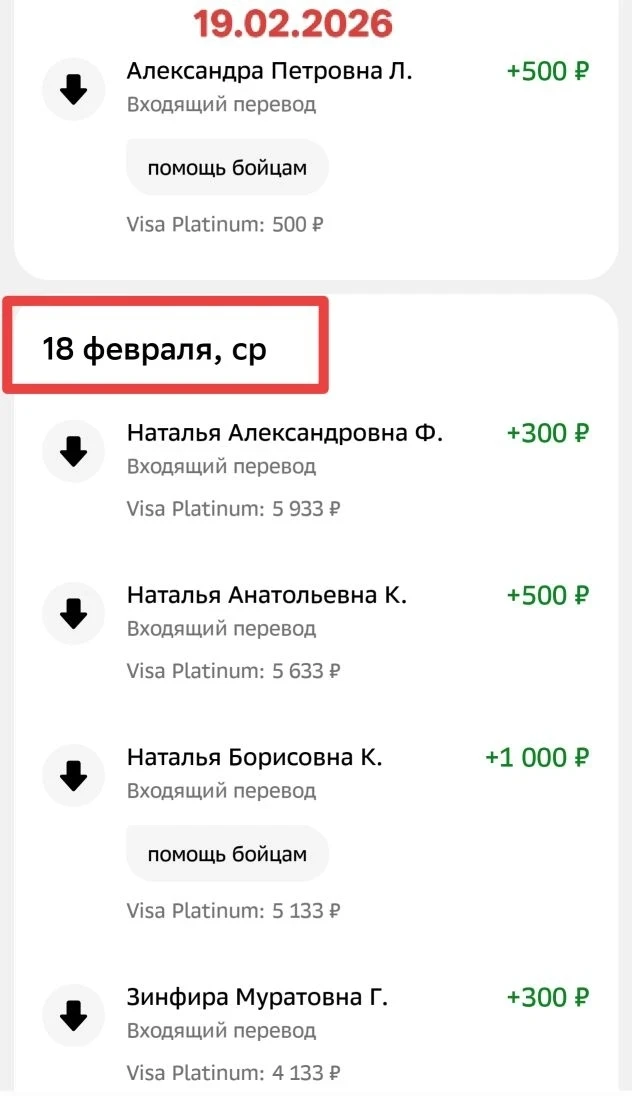Click the +500 ₽ amount from Александра Петровна
This screenshot has width=632, height=1096.
tap(547, 72)
